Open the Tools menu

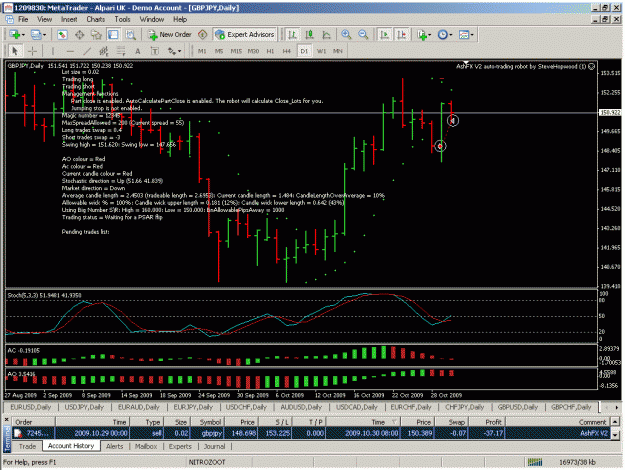(122, 19)
